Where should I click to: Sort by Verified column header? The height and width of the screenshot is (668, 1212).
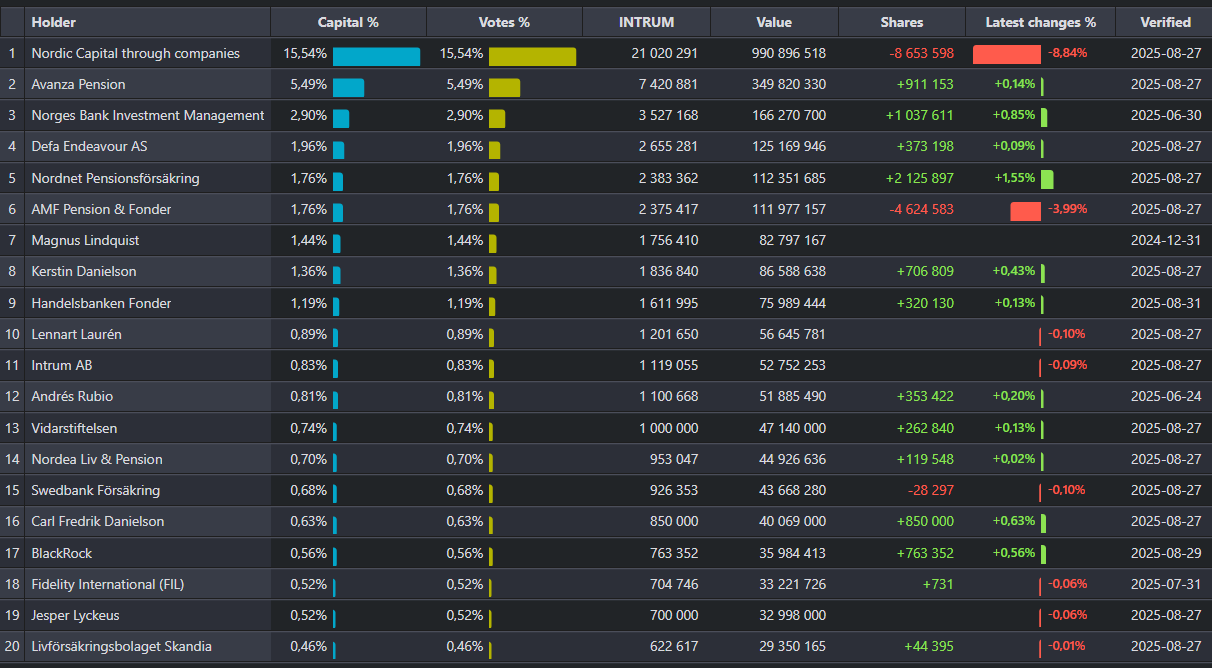coord(1165,22)
